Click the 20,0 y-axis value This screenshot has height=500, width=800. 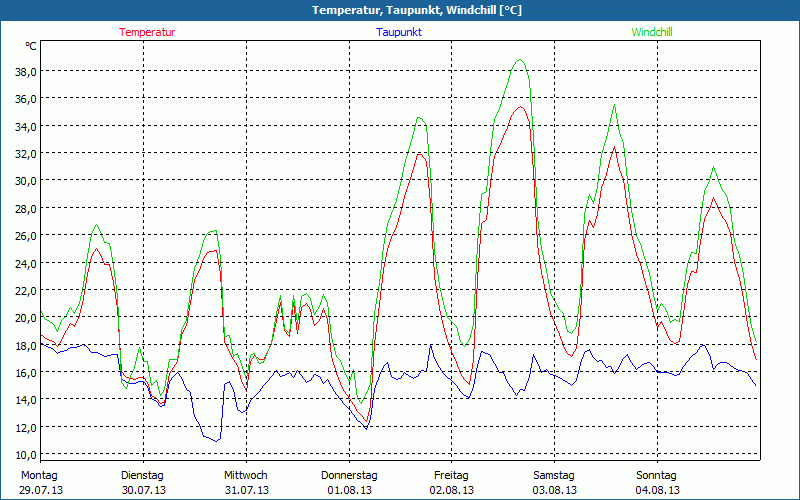click(x=26, y=318)
